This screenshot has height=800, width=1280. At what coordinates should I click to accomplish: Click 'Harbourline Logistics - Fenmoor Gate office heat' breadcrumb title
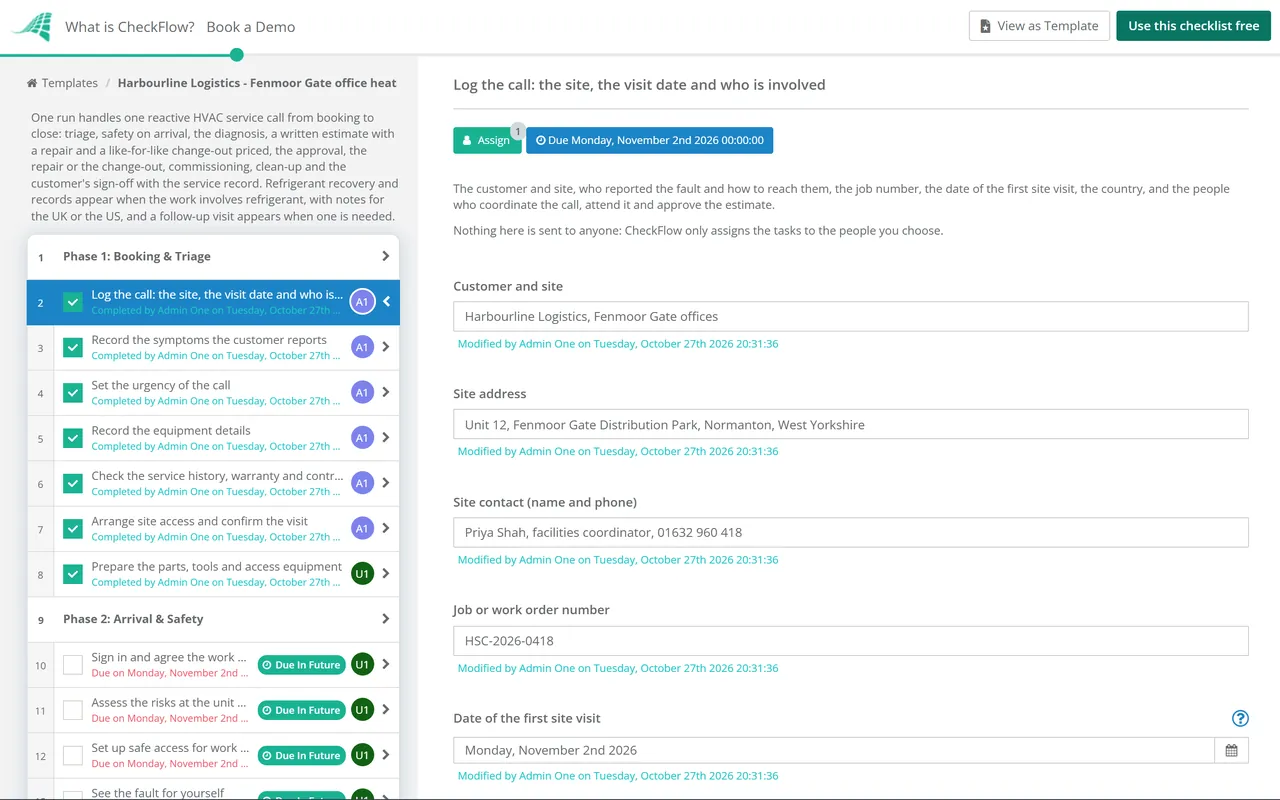point(257,83)
